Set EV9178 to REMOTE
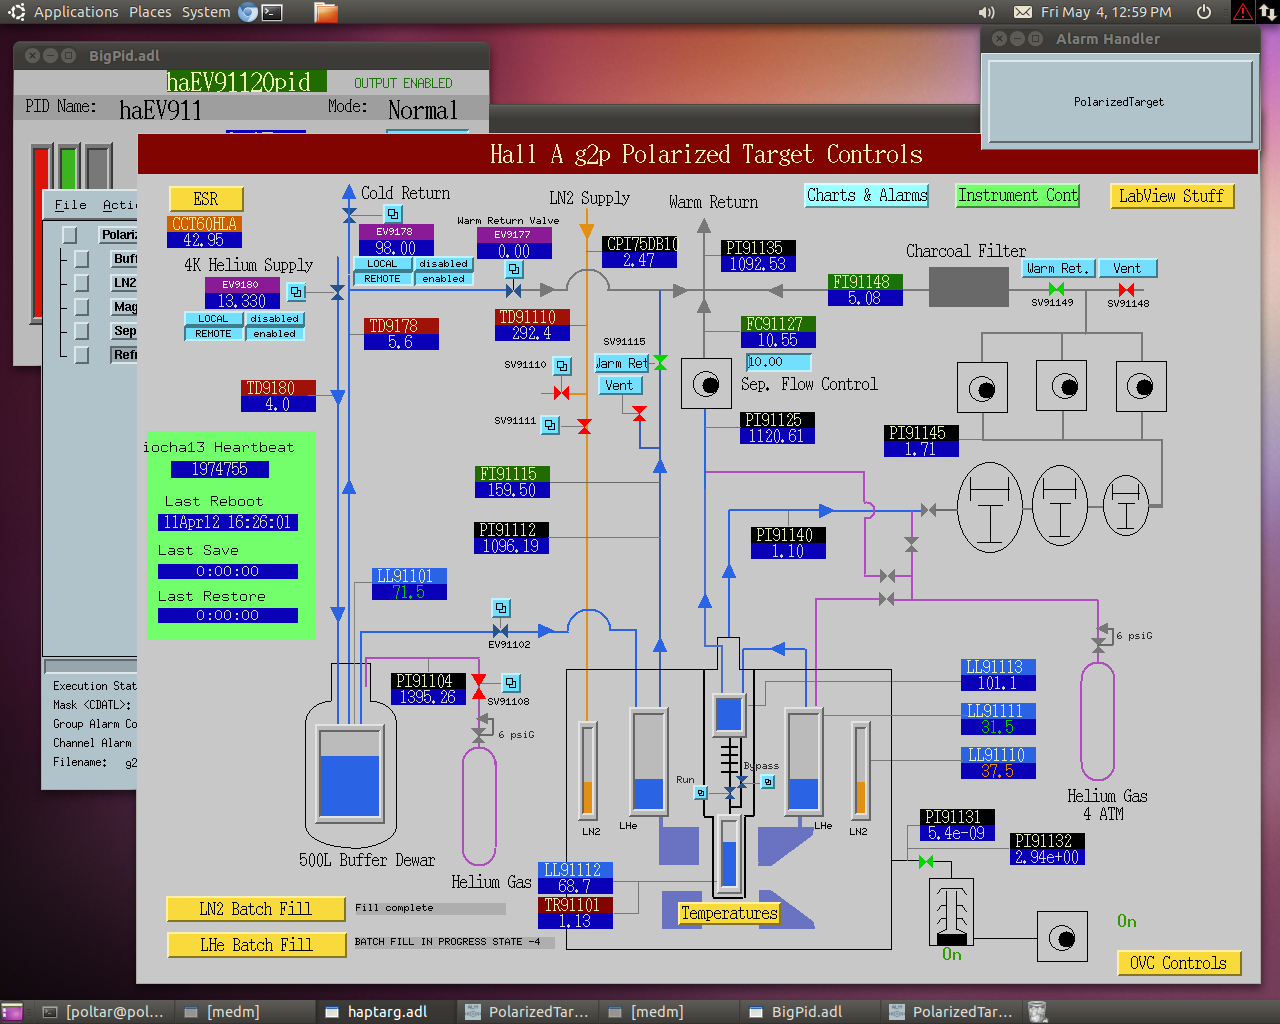The height and width of the screenshot is (1024, 1280). coord(382,279)
